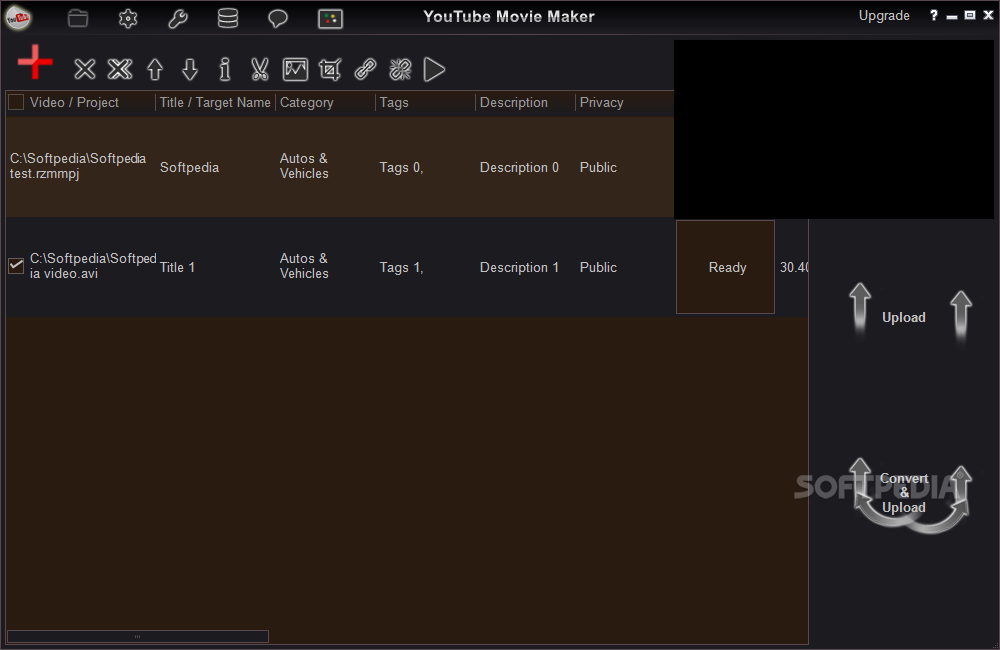The height and width of the screenshot is (650, 1000).
Task: Play video with the triangle play icon
Action: [x=434, y=69]
